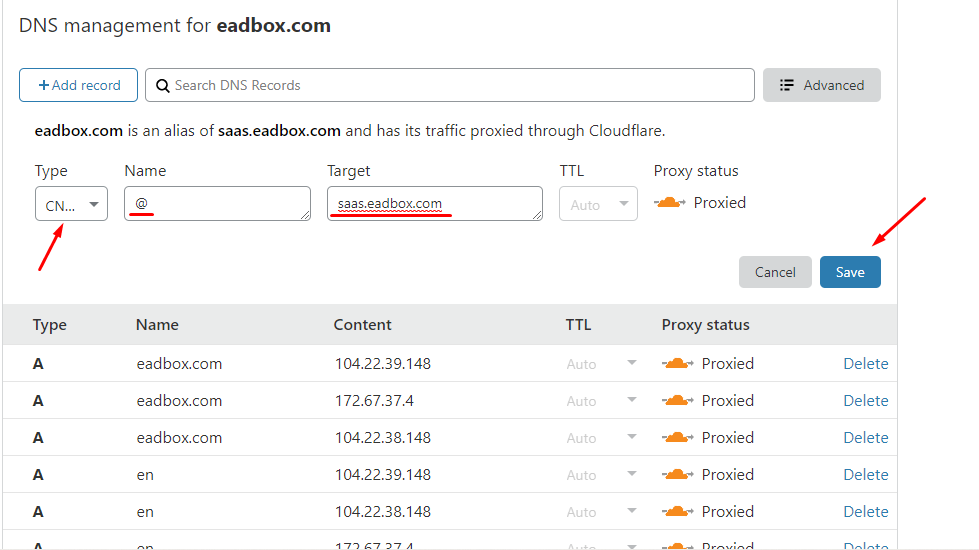
Task: Click the Name field containing @
Action: [x=217, y=204]
